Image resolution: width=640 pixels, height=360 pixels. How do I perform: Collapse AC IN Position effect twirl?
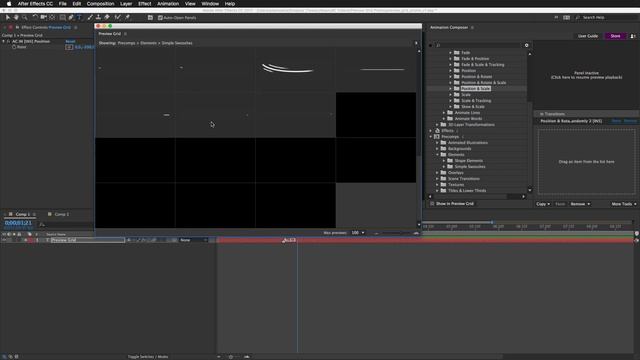[x=4, y=41]
